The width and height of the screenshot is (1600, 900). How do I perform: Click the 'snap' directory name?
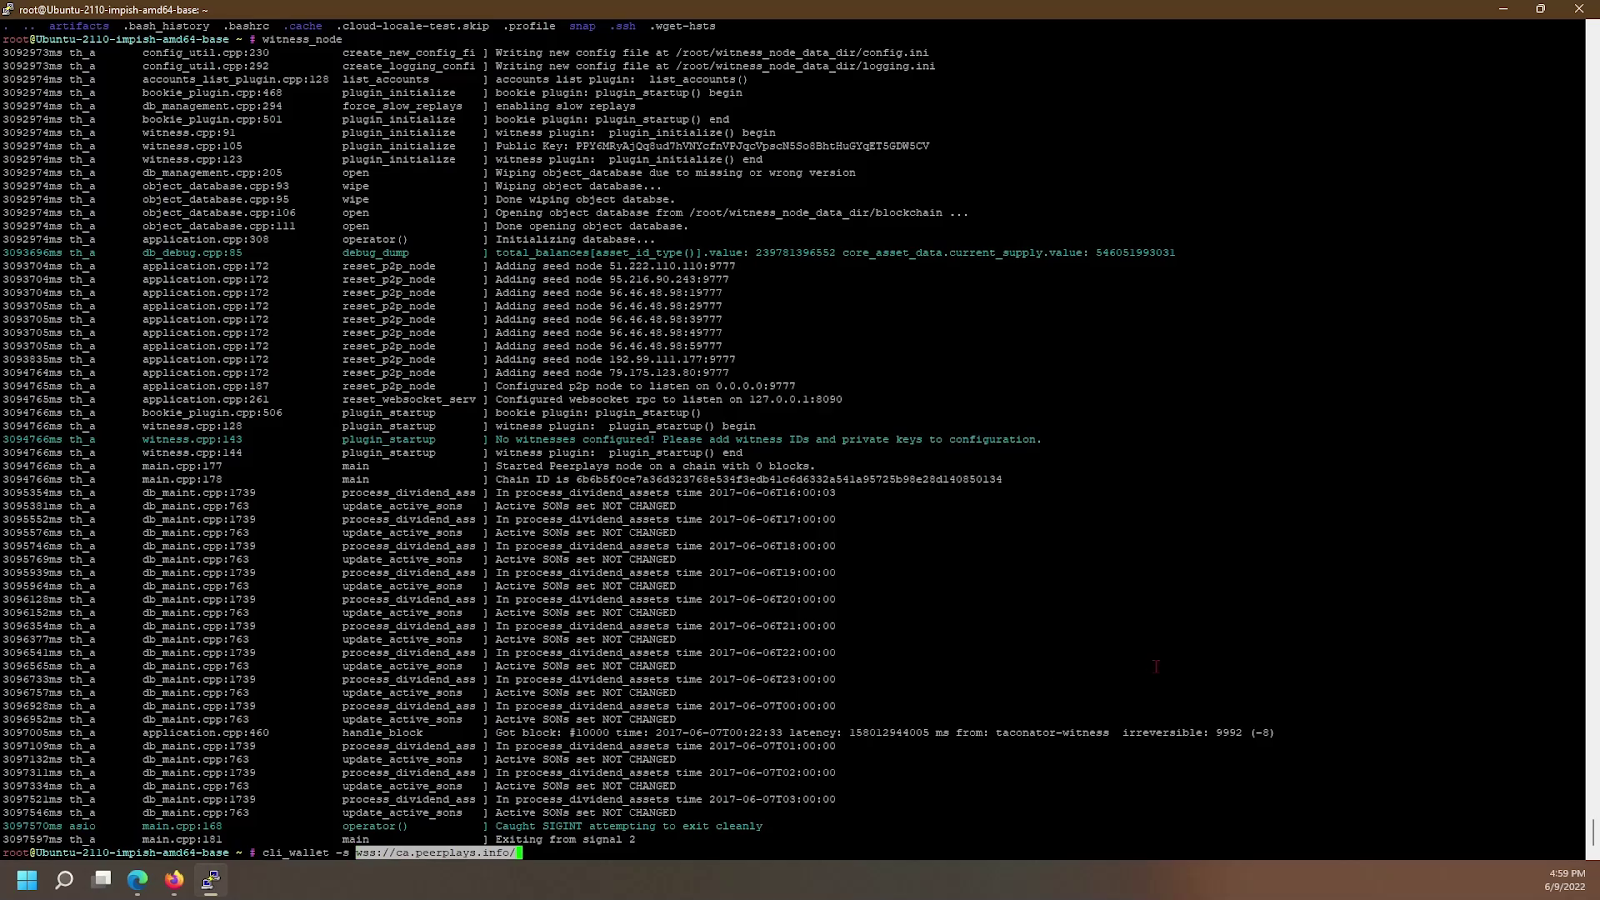[582, 26]
